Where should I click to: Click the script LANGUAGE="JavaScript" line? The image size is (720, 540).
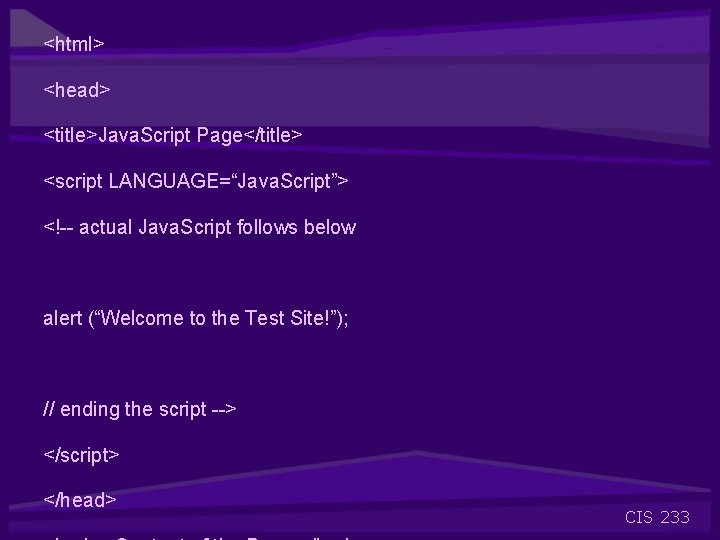tap(196, 181)
